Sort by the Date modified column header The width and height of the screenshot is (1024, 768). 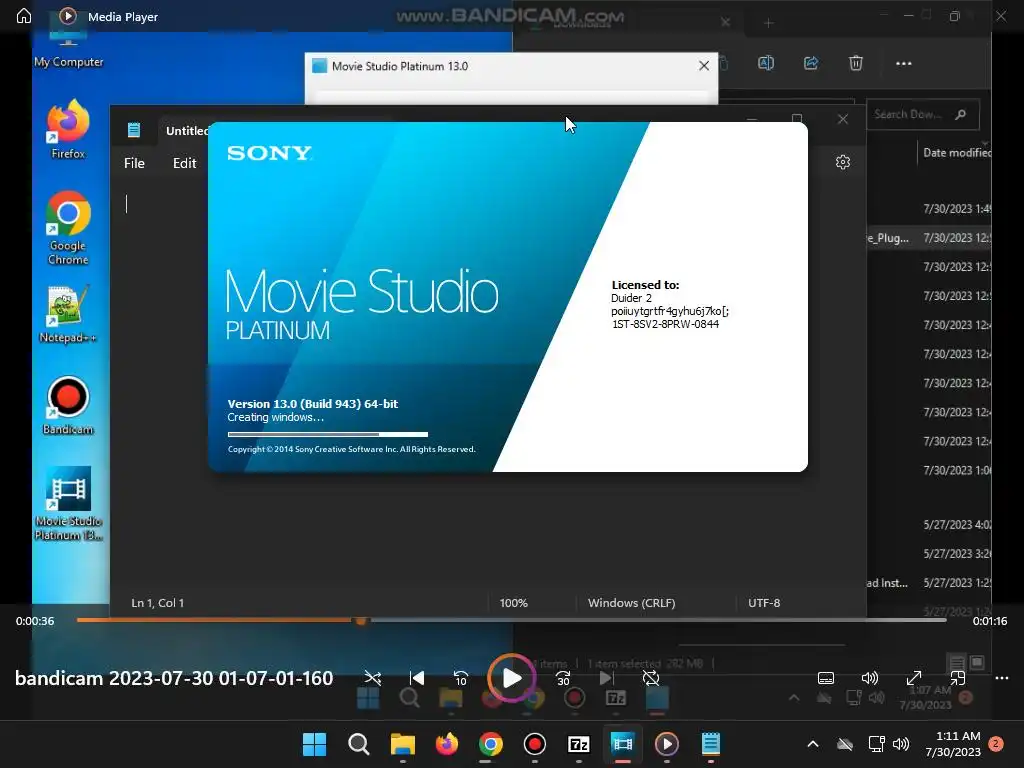click(x=956, y=153)
